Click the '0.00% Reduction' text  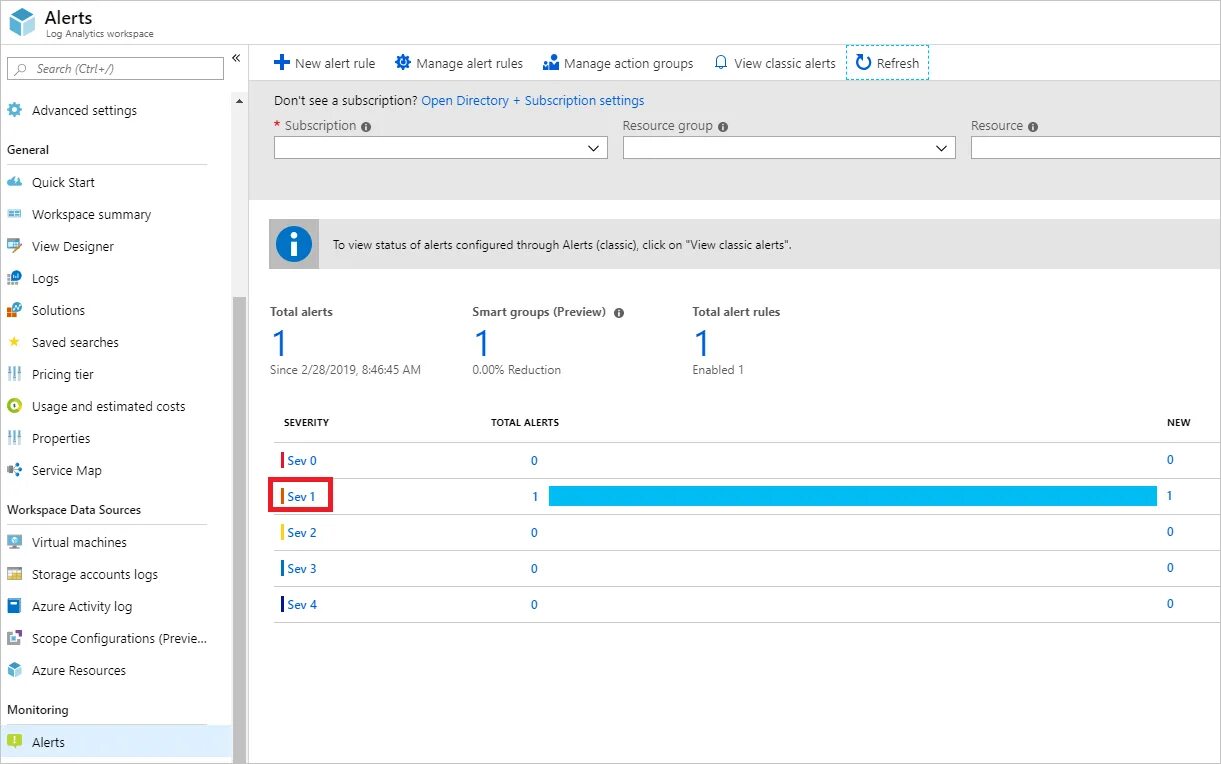click(516, 370)
